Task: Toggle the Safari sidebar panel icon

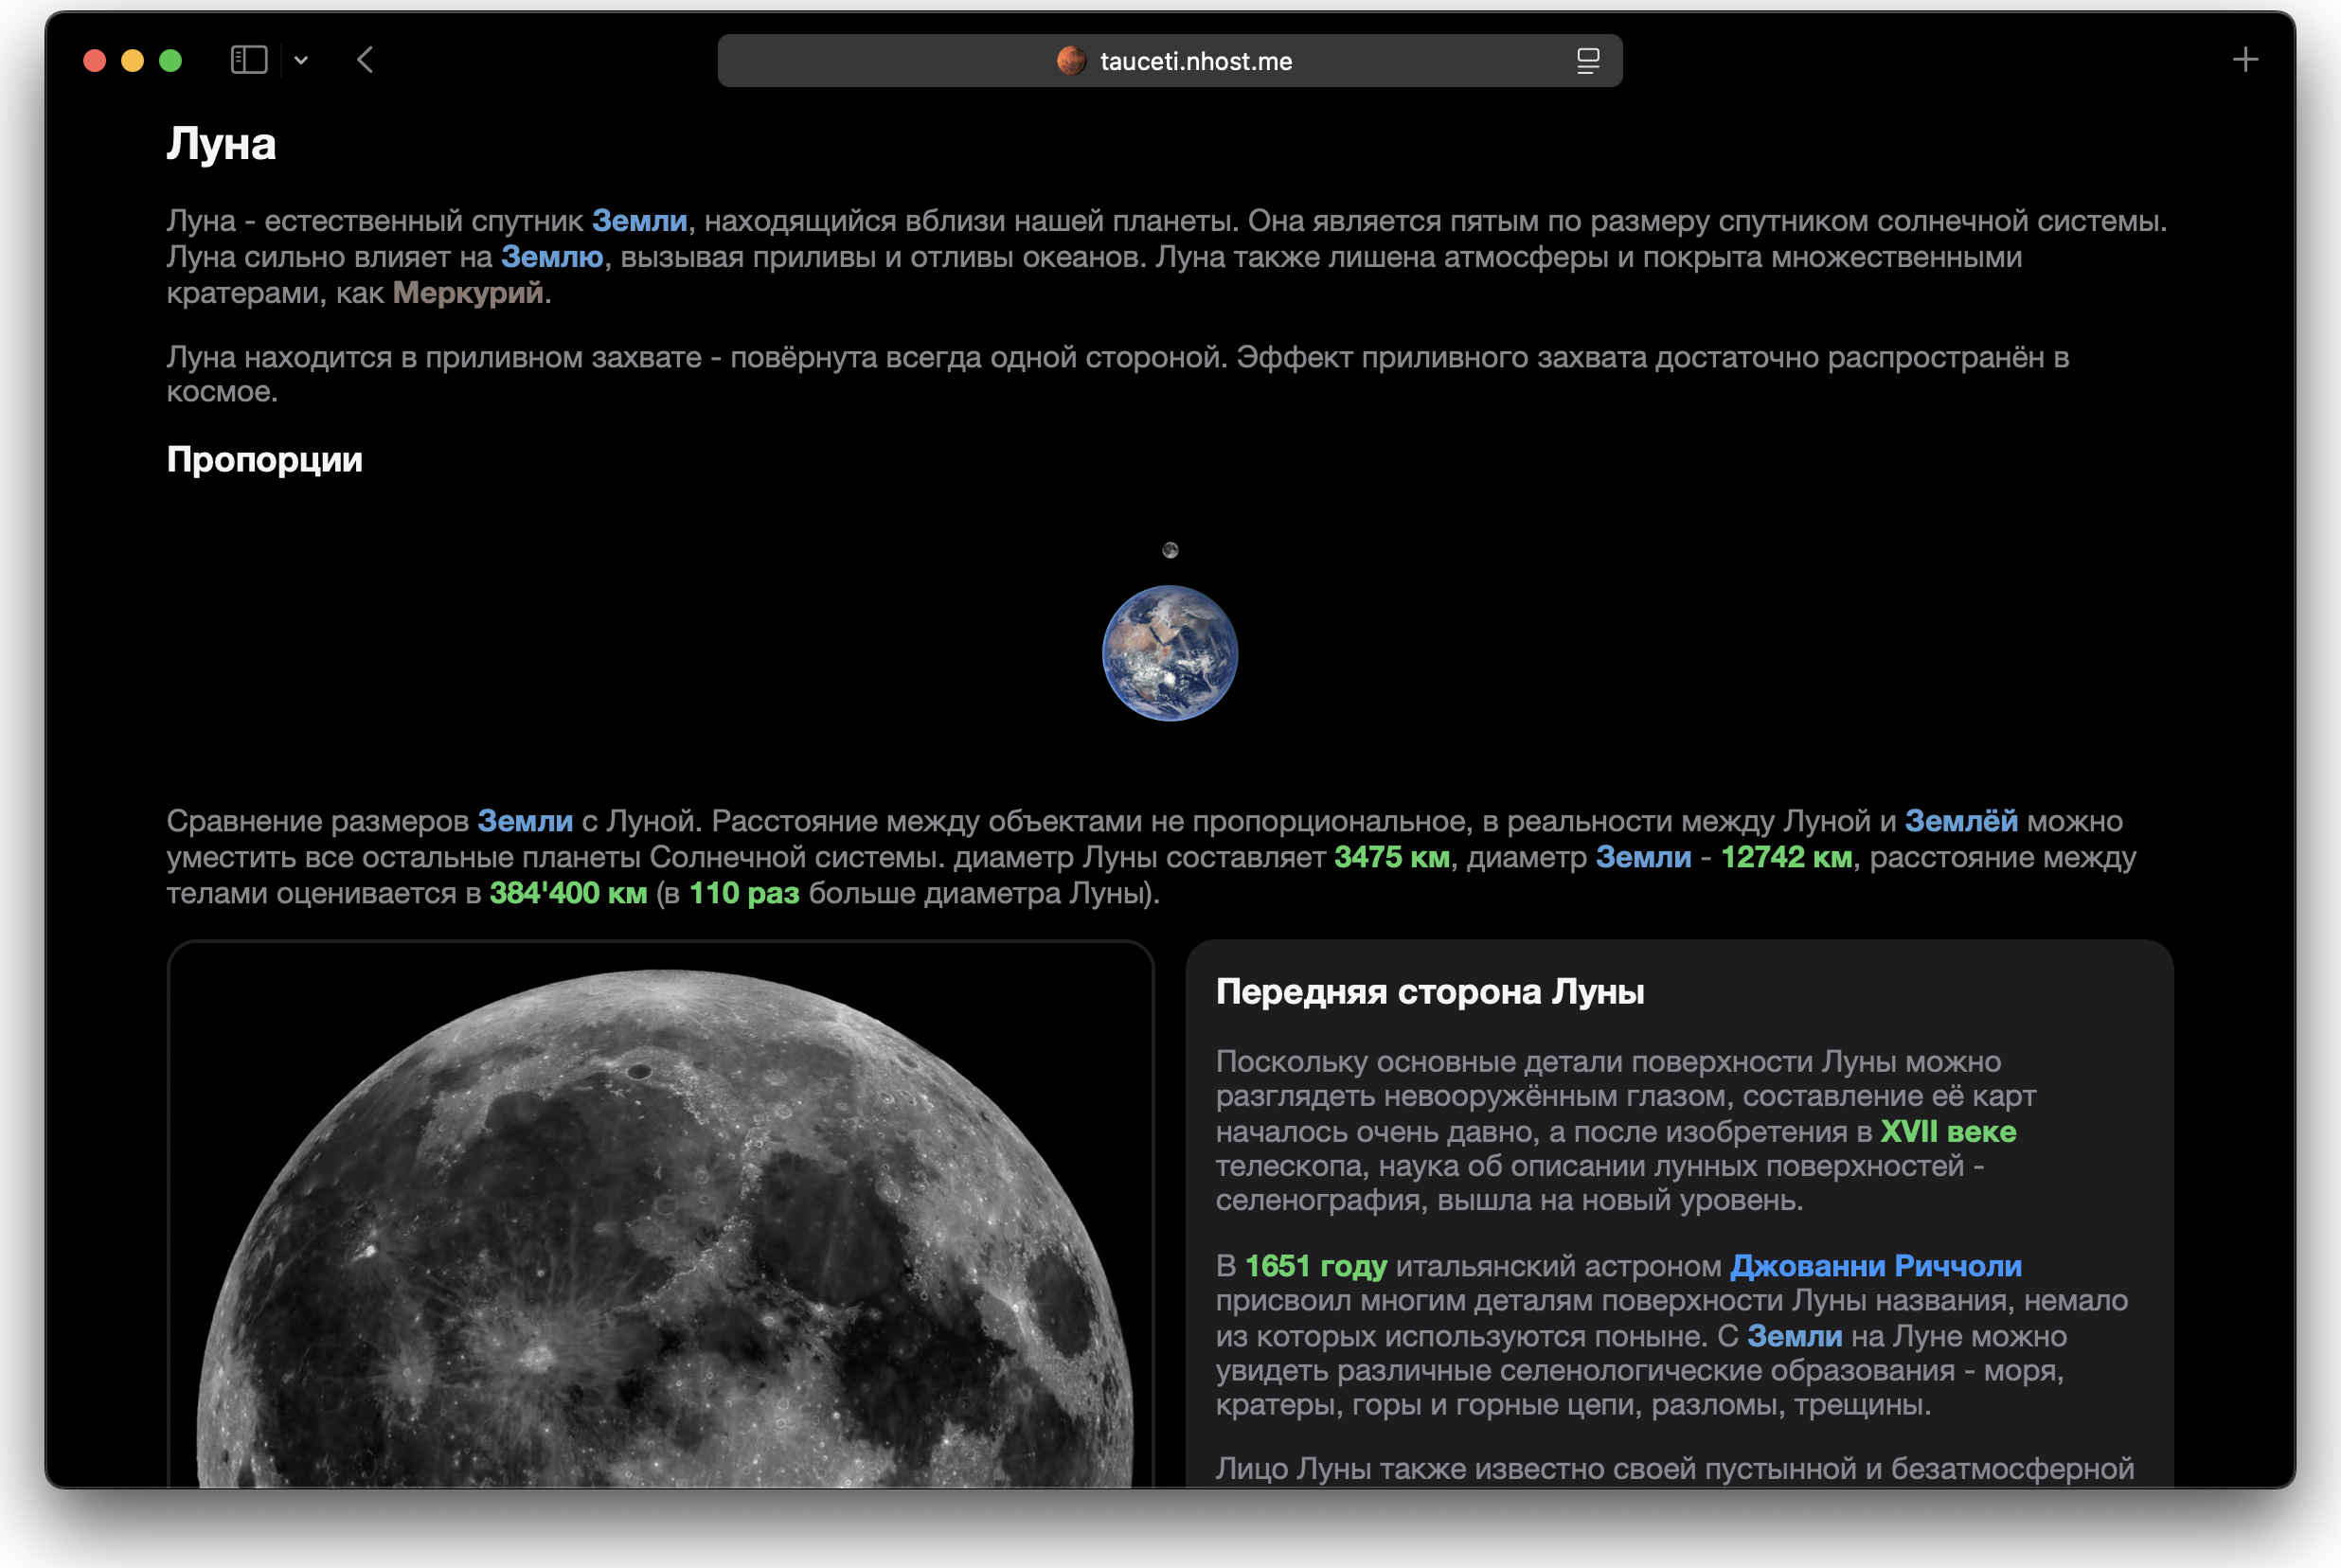Action: pos(249,60)
